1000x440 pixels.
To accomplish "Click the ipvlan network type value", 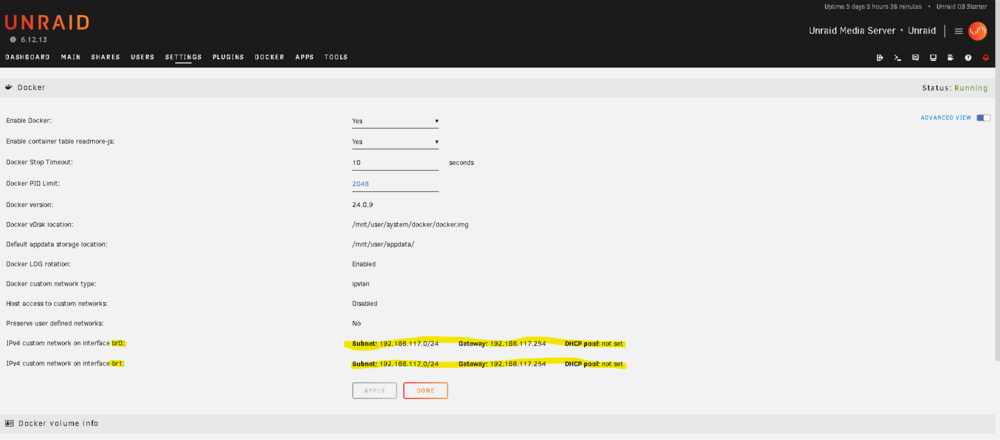I will tap(360, 284).
